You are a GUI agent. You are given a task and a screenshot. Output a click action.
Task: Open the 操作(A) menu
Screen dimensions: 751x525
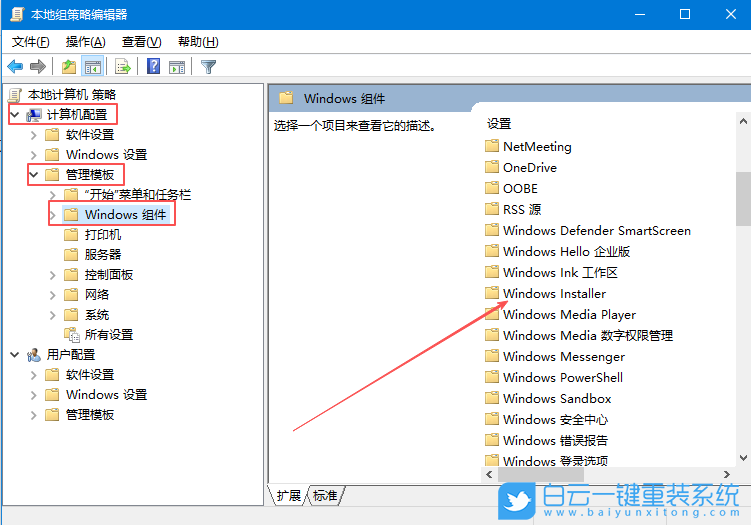coord(85,42)
